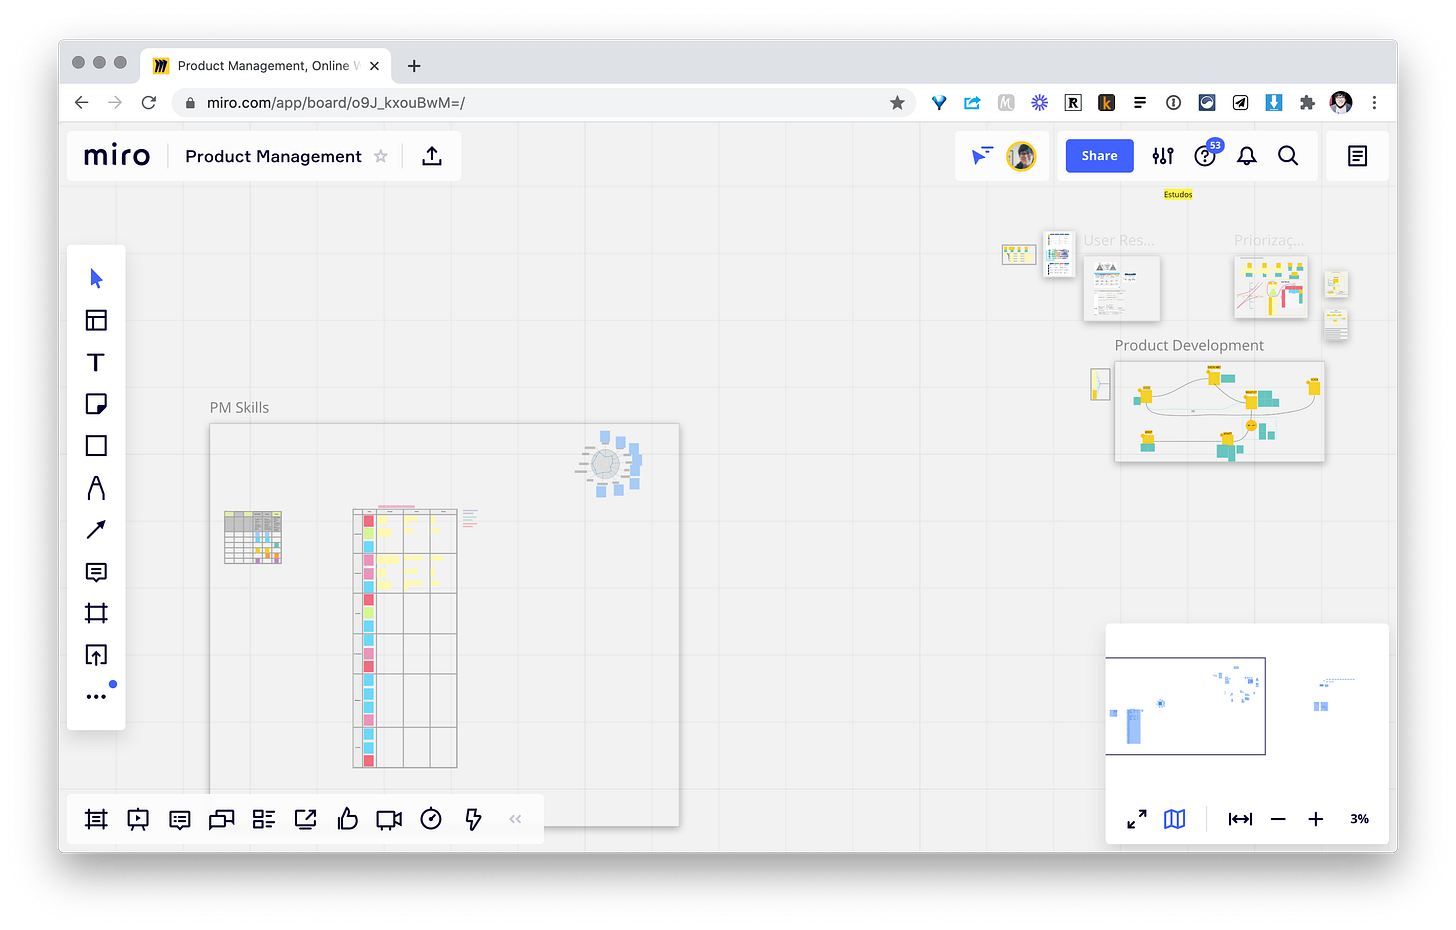Open browser Extensions puzzle icon
1456x930 pixels.
point(1307,102)
